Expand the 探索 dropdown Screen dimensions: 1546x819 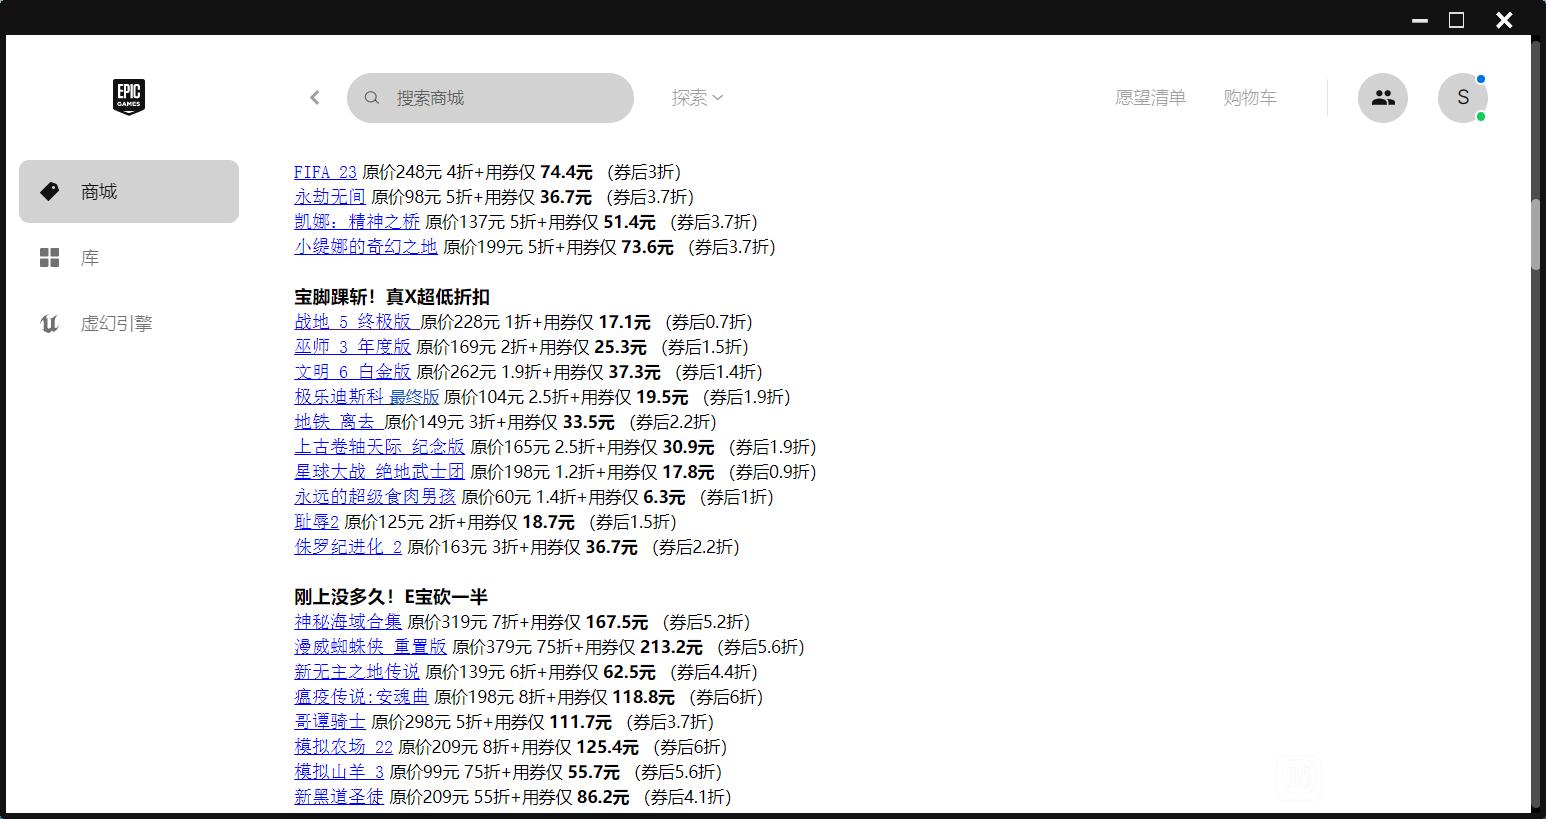697,98
